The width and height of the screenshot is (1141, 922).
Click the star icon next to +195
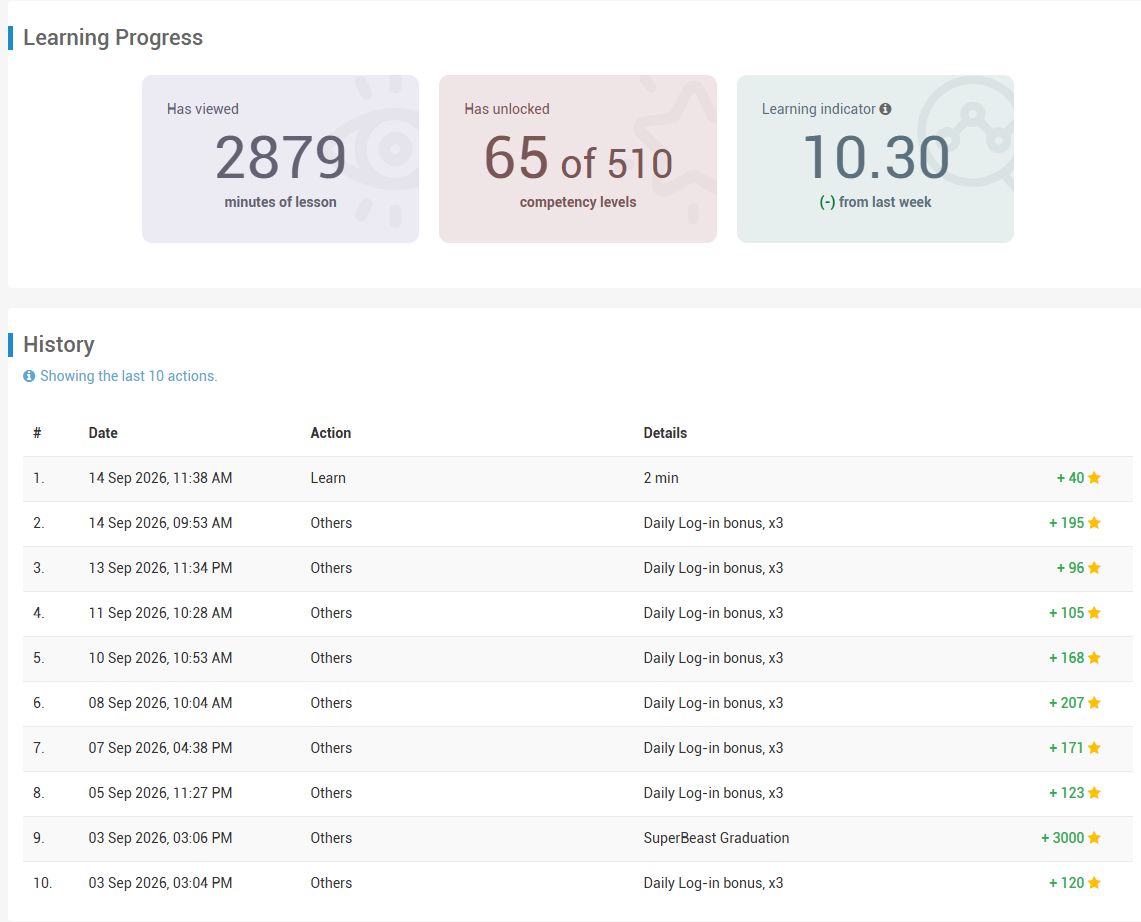[x=1094, y=523]
